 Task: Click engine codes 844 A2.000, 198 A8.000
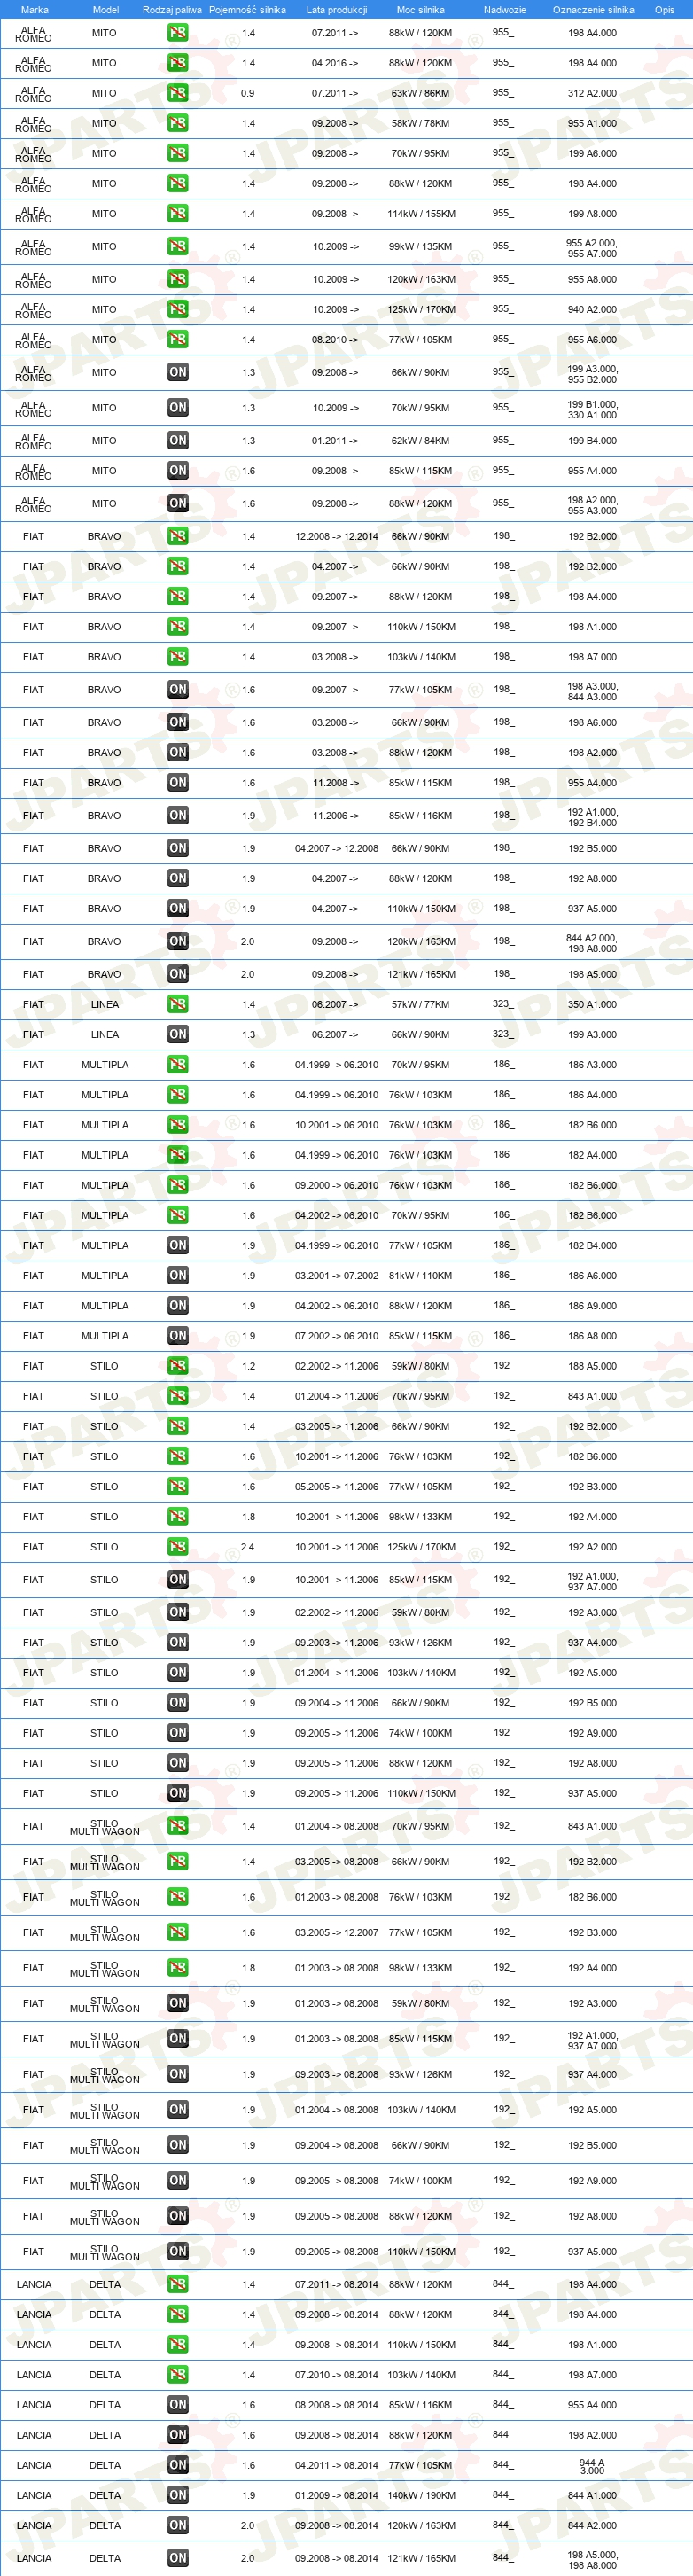592,943
